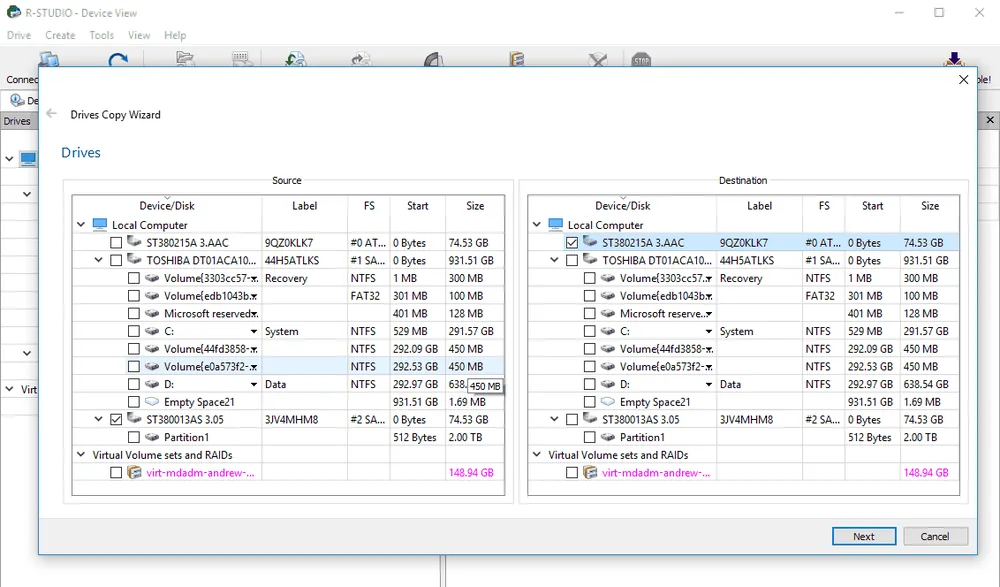Collapse destination ST380013AS 3.05 node

point(554,419)
